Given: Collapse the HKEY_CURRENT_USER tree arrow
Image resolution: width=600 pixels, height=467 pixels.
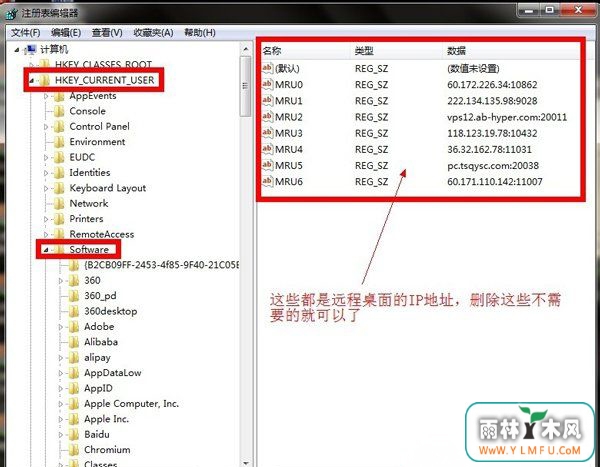Looking at the screenshot, I should click(31, 80).
